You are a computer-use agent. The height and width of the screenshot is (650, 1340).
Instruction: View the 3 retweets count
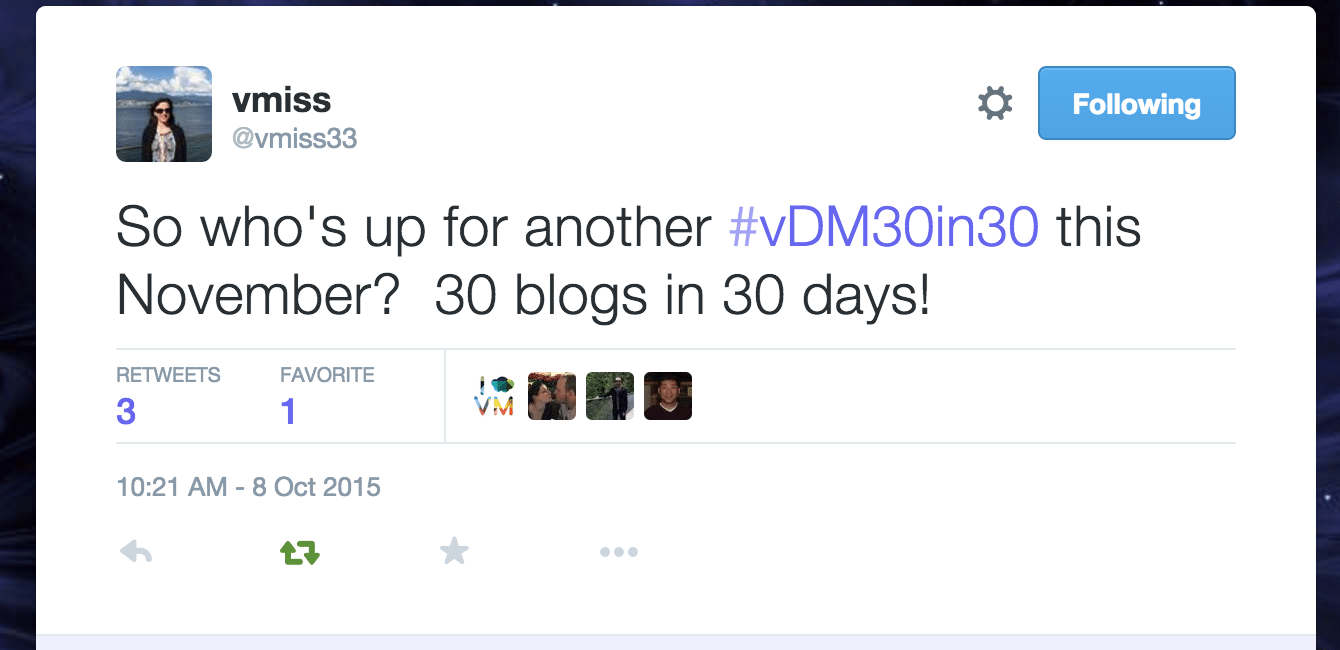point(126,411)
